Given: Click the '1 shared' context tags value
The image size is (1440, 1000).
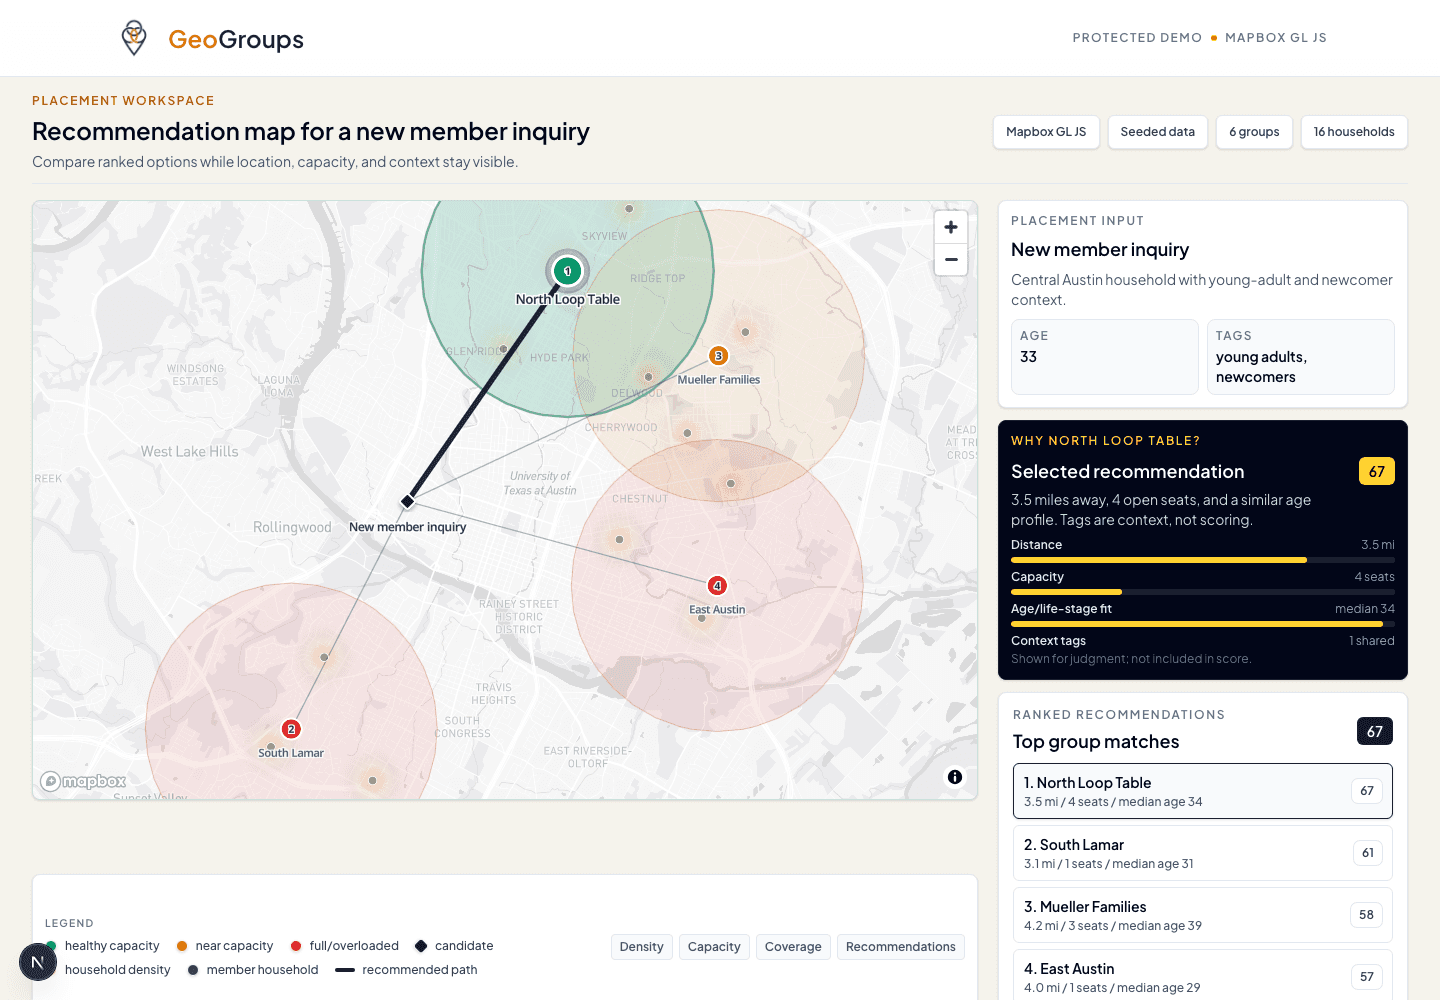Looking at the screenshot, I should click(x=1372, y=641).
